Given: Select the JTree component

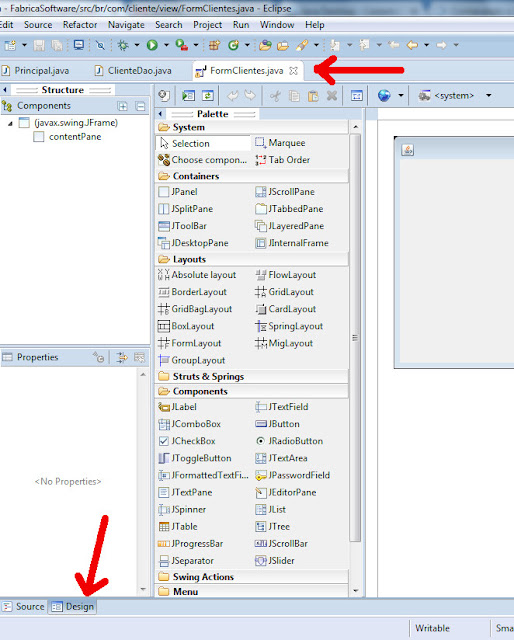Looking at the screenshot, I should (272, 527).
